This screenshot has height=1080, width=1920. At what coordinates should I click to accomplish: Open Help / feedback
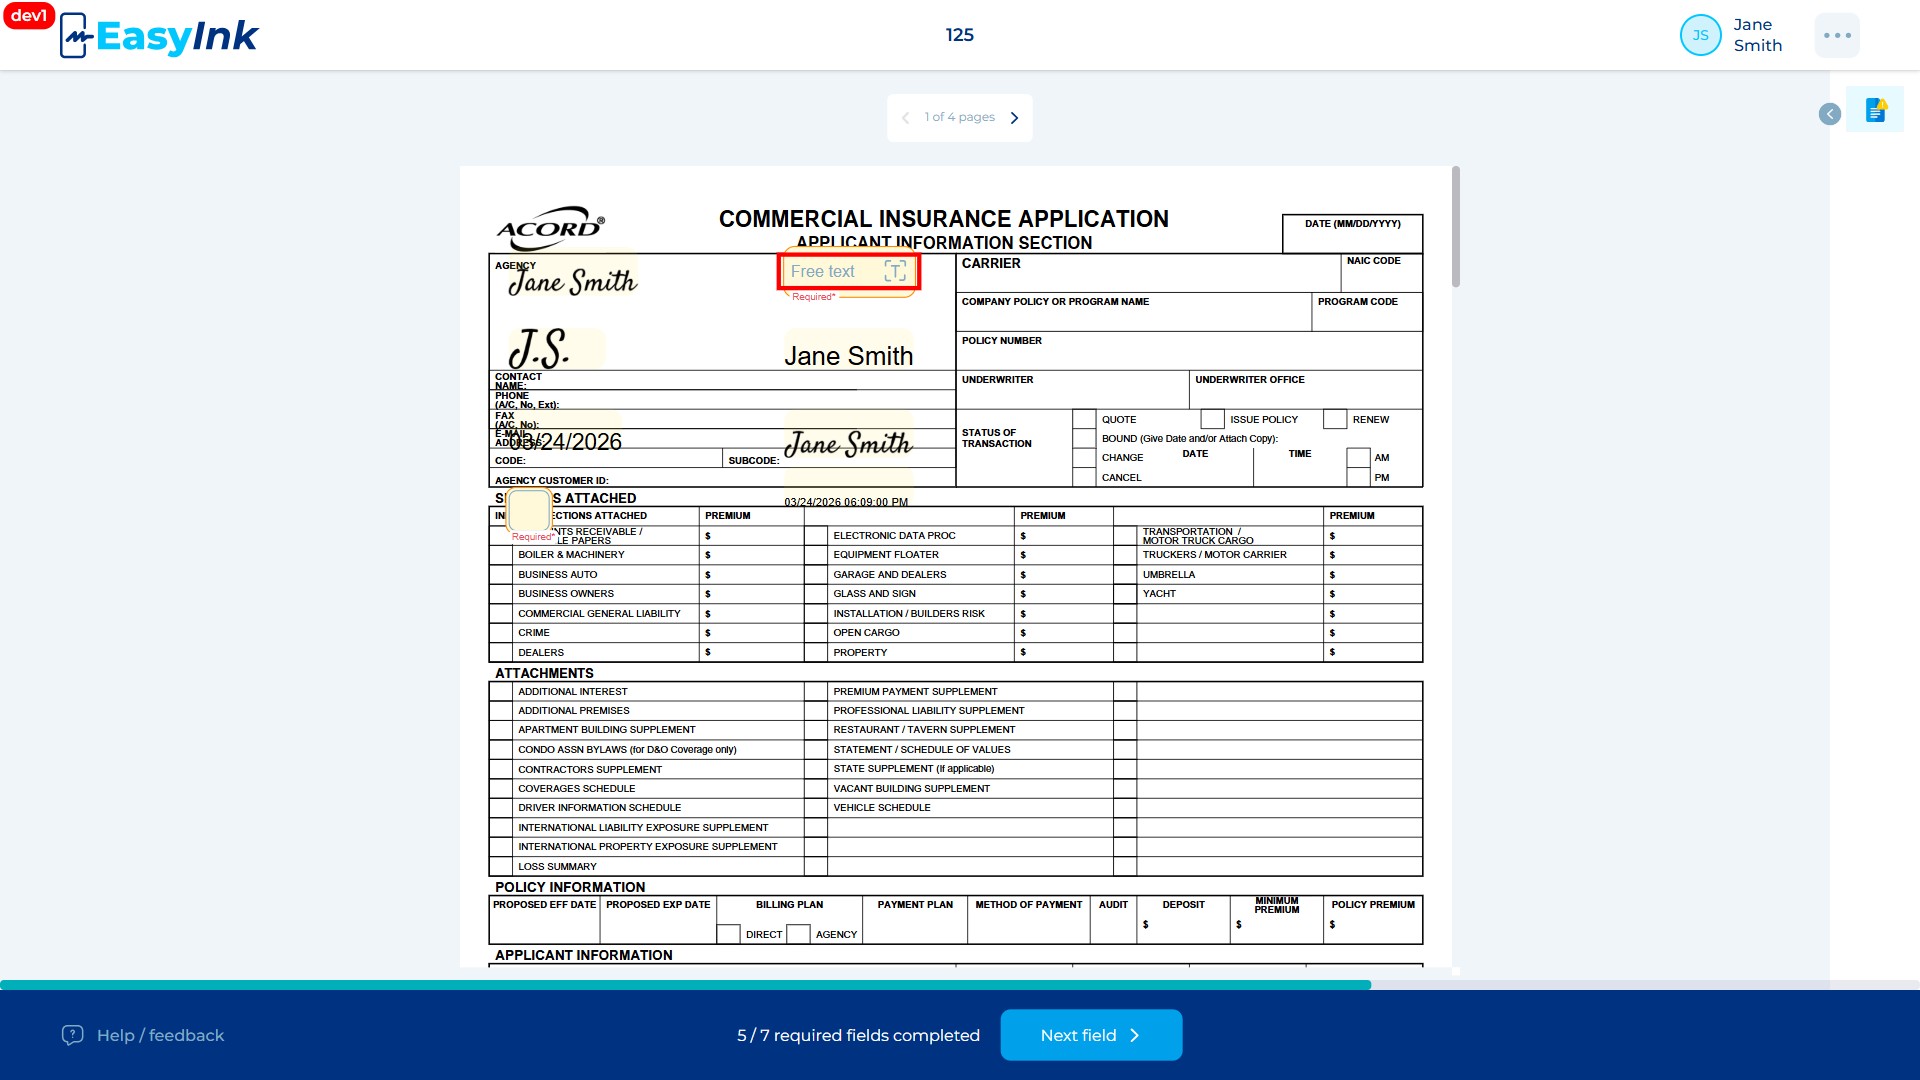pyautogui.click(x=142, y=1035)
